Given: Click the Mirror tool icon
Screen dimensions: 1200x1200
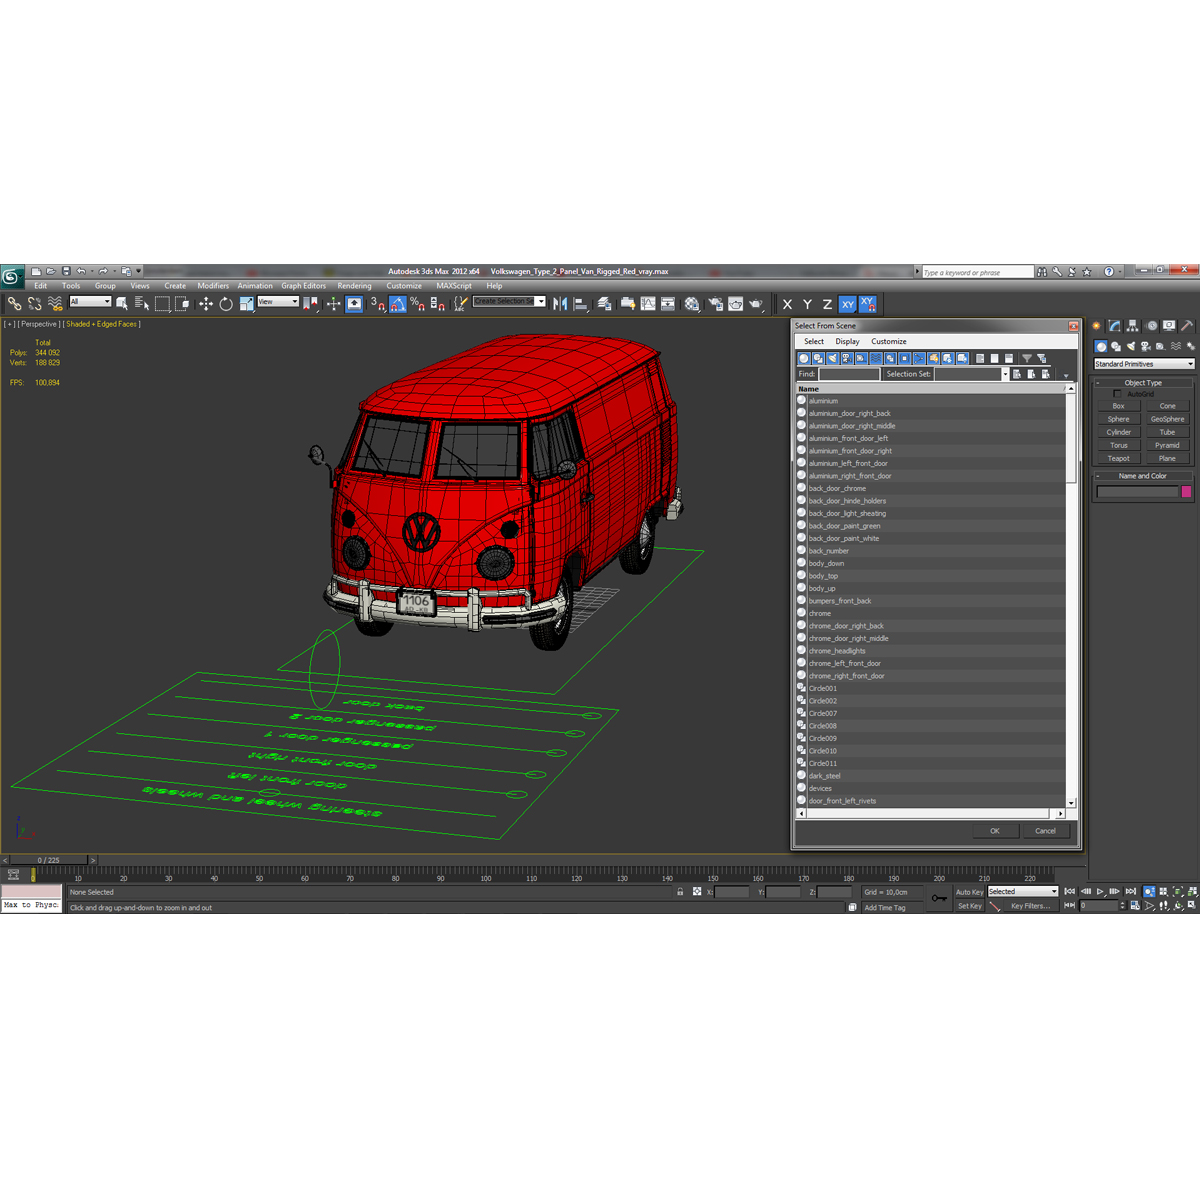Looking at the screenshot, I should [560, 304].
